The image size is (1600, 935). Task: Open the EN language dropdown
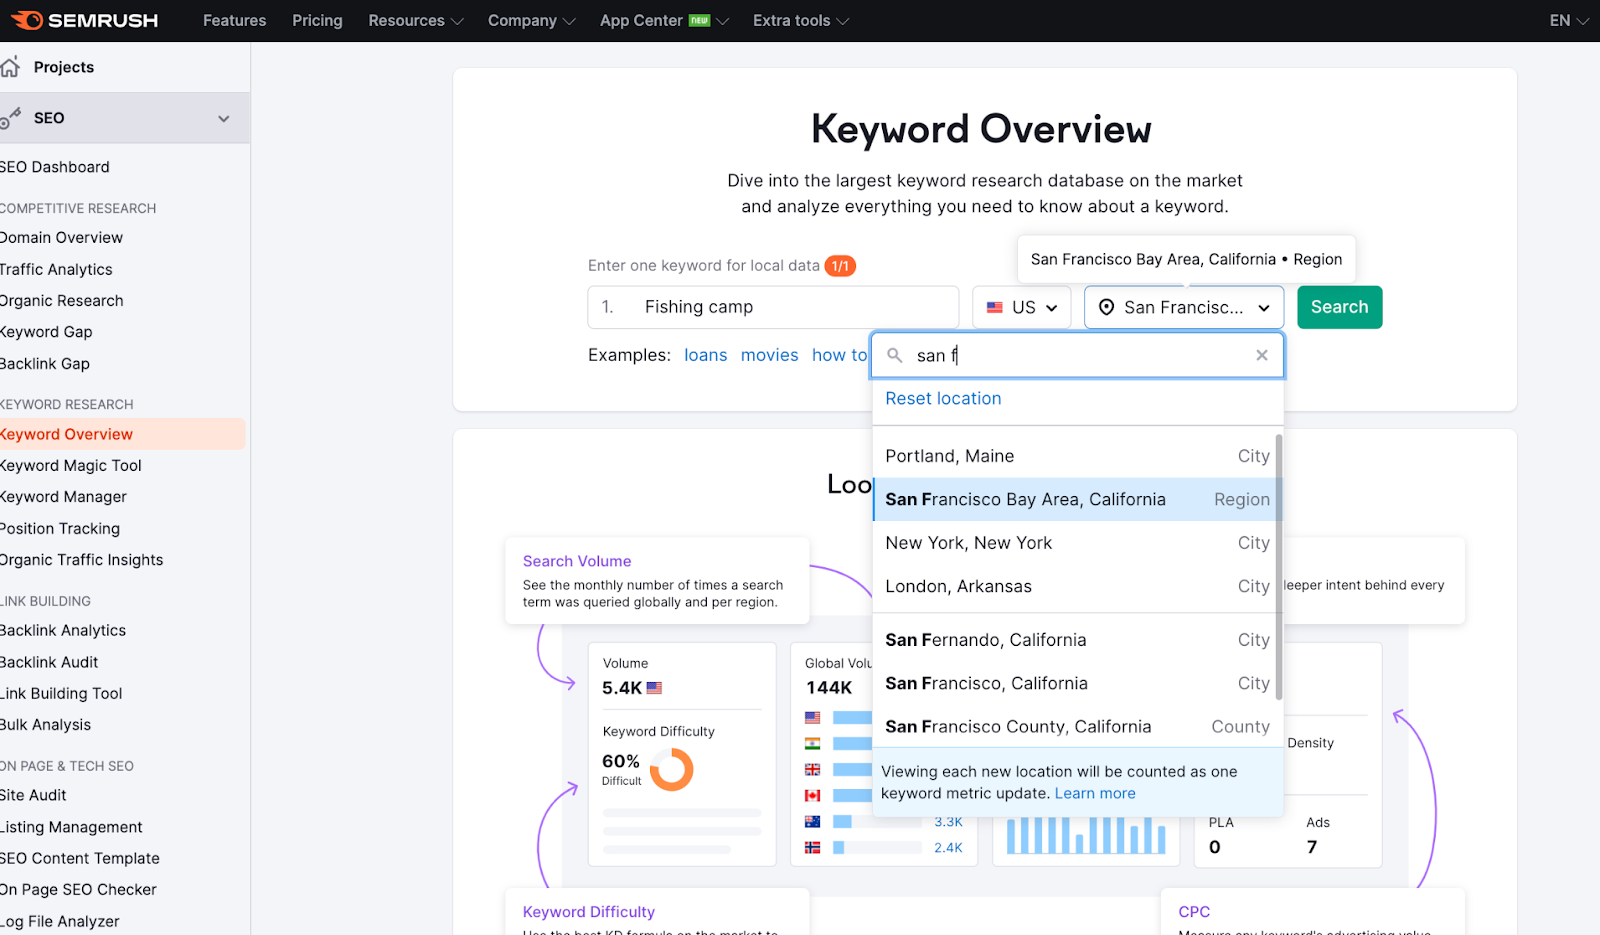pyautogui.click(x=1569, y=20)
